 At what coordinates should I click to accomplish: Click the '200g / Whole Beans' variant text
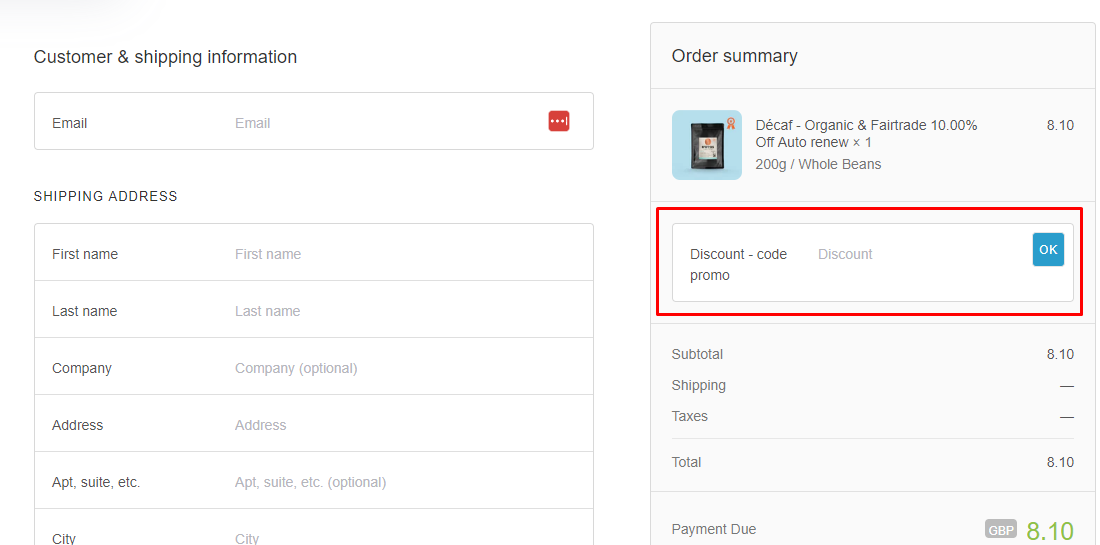pyautogui.click(x=819, y=164)
